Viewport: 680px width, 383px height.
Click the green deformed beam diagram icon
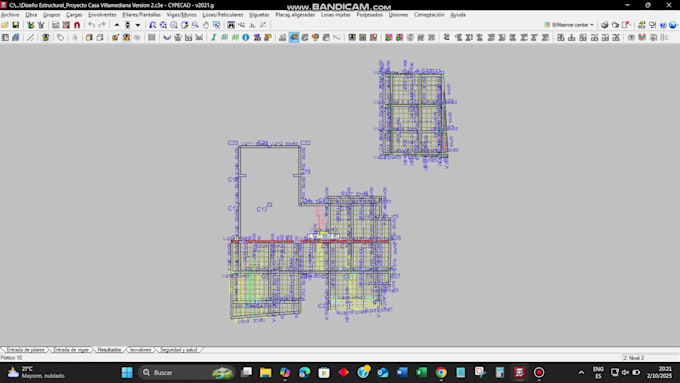235,38
